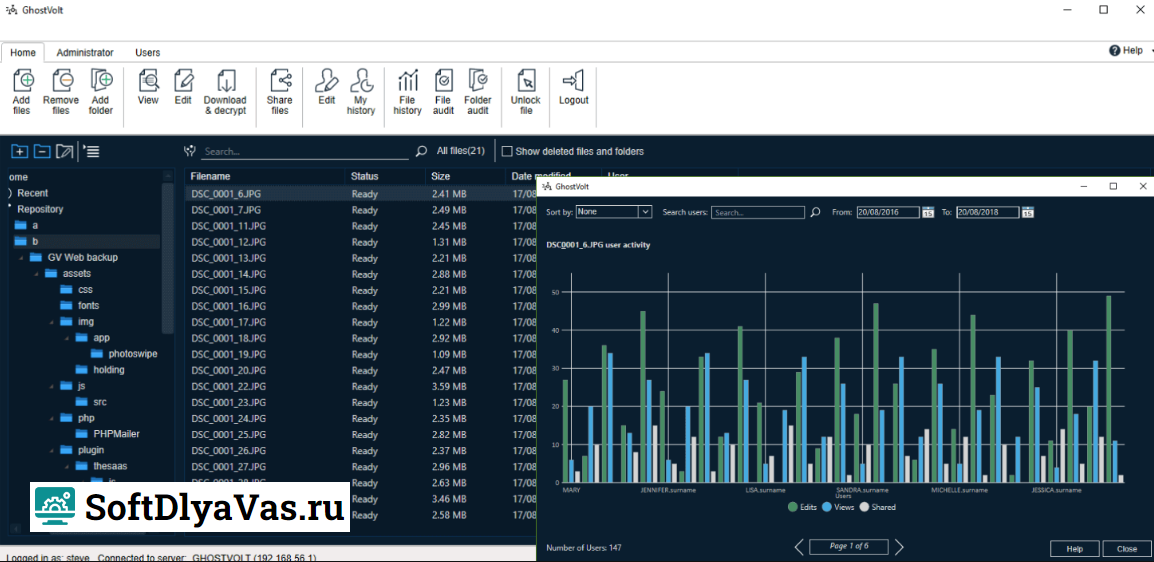Click the Logout icon
This screenshot has height=562, width=1154.
(573, 80)
